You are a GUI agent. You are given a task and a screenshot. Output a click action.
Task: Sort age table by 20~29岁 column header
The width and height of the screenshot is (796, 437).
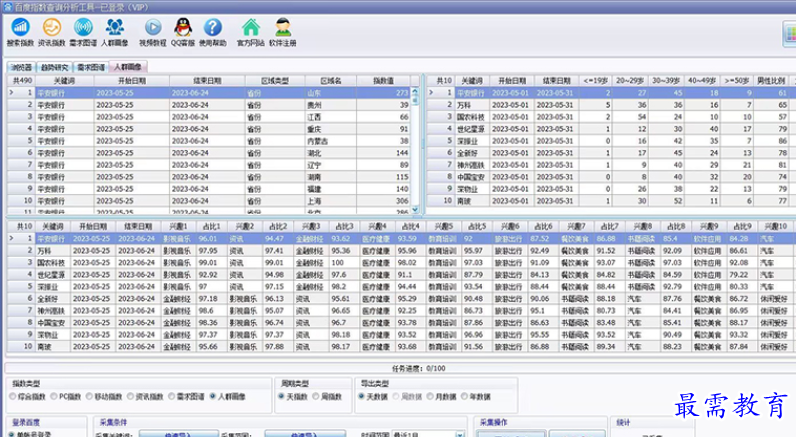(x=629, y=81)
